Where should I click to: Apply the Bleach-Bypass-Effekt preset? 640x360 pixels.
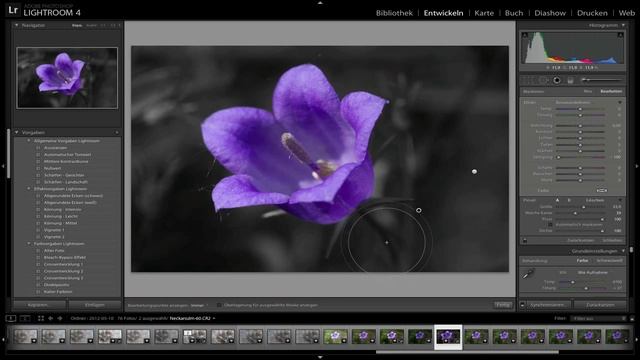(64, 258)
